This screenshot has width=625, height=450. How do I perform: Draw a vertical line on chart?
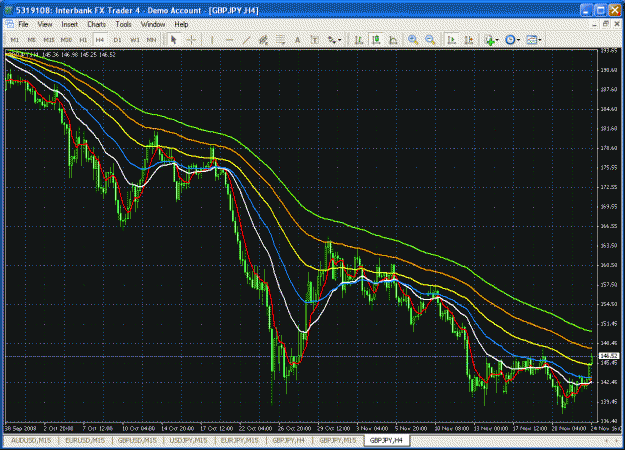(x=212, y=40)
